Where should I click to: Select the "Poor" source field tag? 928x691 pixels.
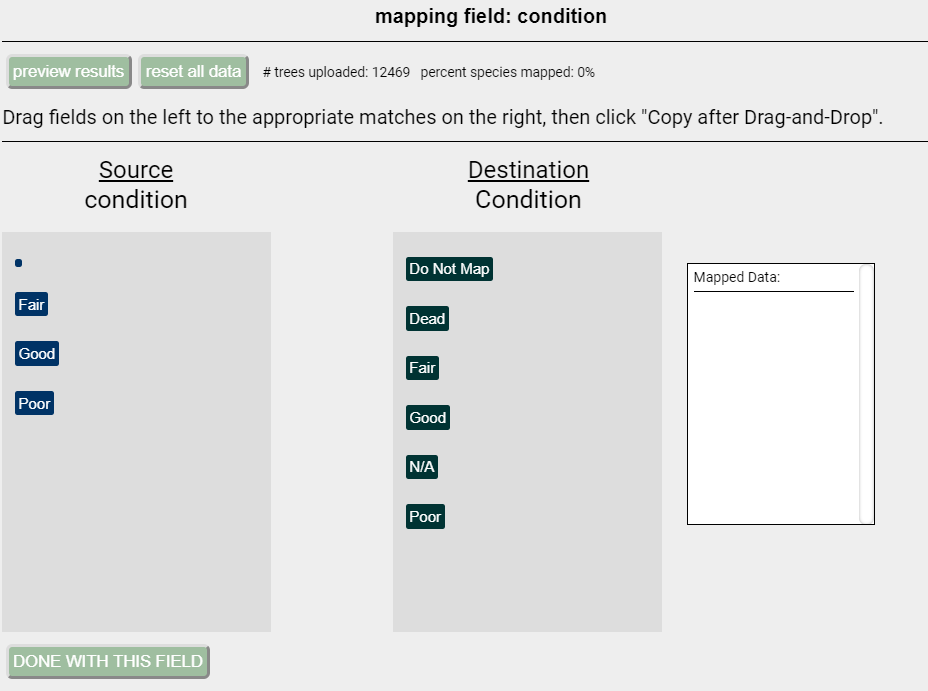point(33,402)
